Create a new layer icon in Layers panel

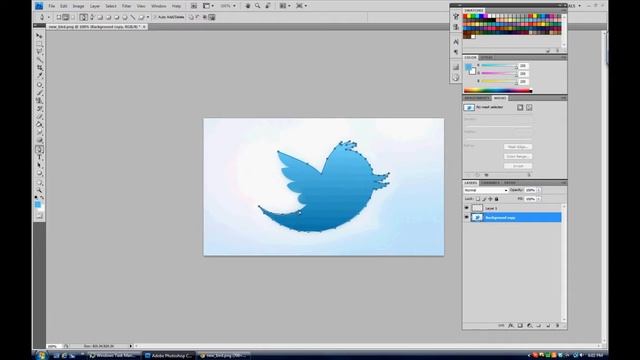(548, 325)
